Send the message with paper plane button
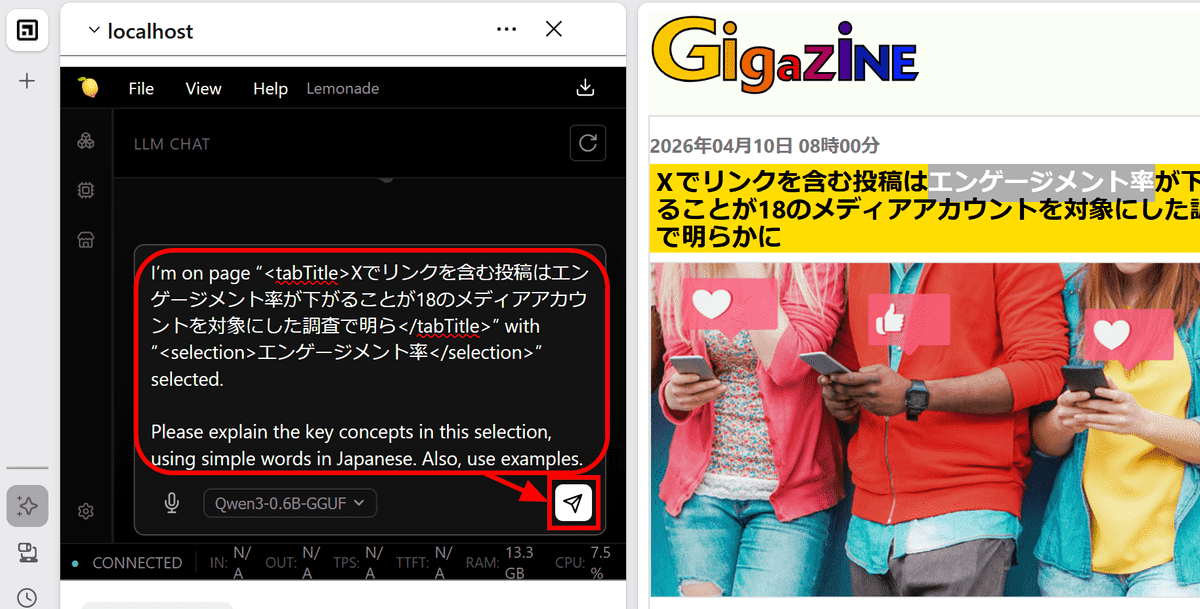Screen dimensions: 1200x609 (573, 503)
